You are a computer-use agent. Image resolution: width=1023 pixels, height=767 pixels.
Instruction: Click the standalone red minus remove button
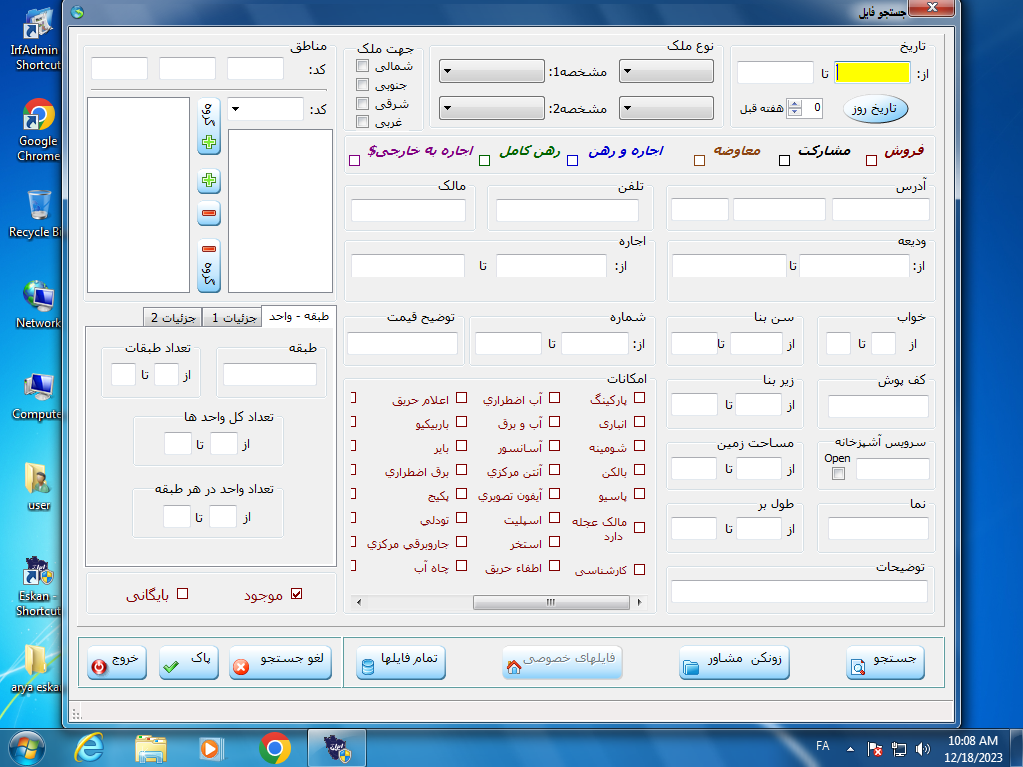(209, 213)
